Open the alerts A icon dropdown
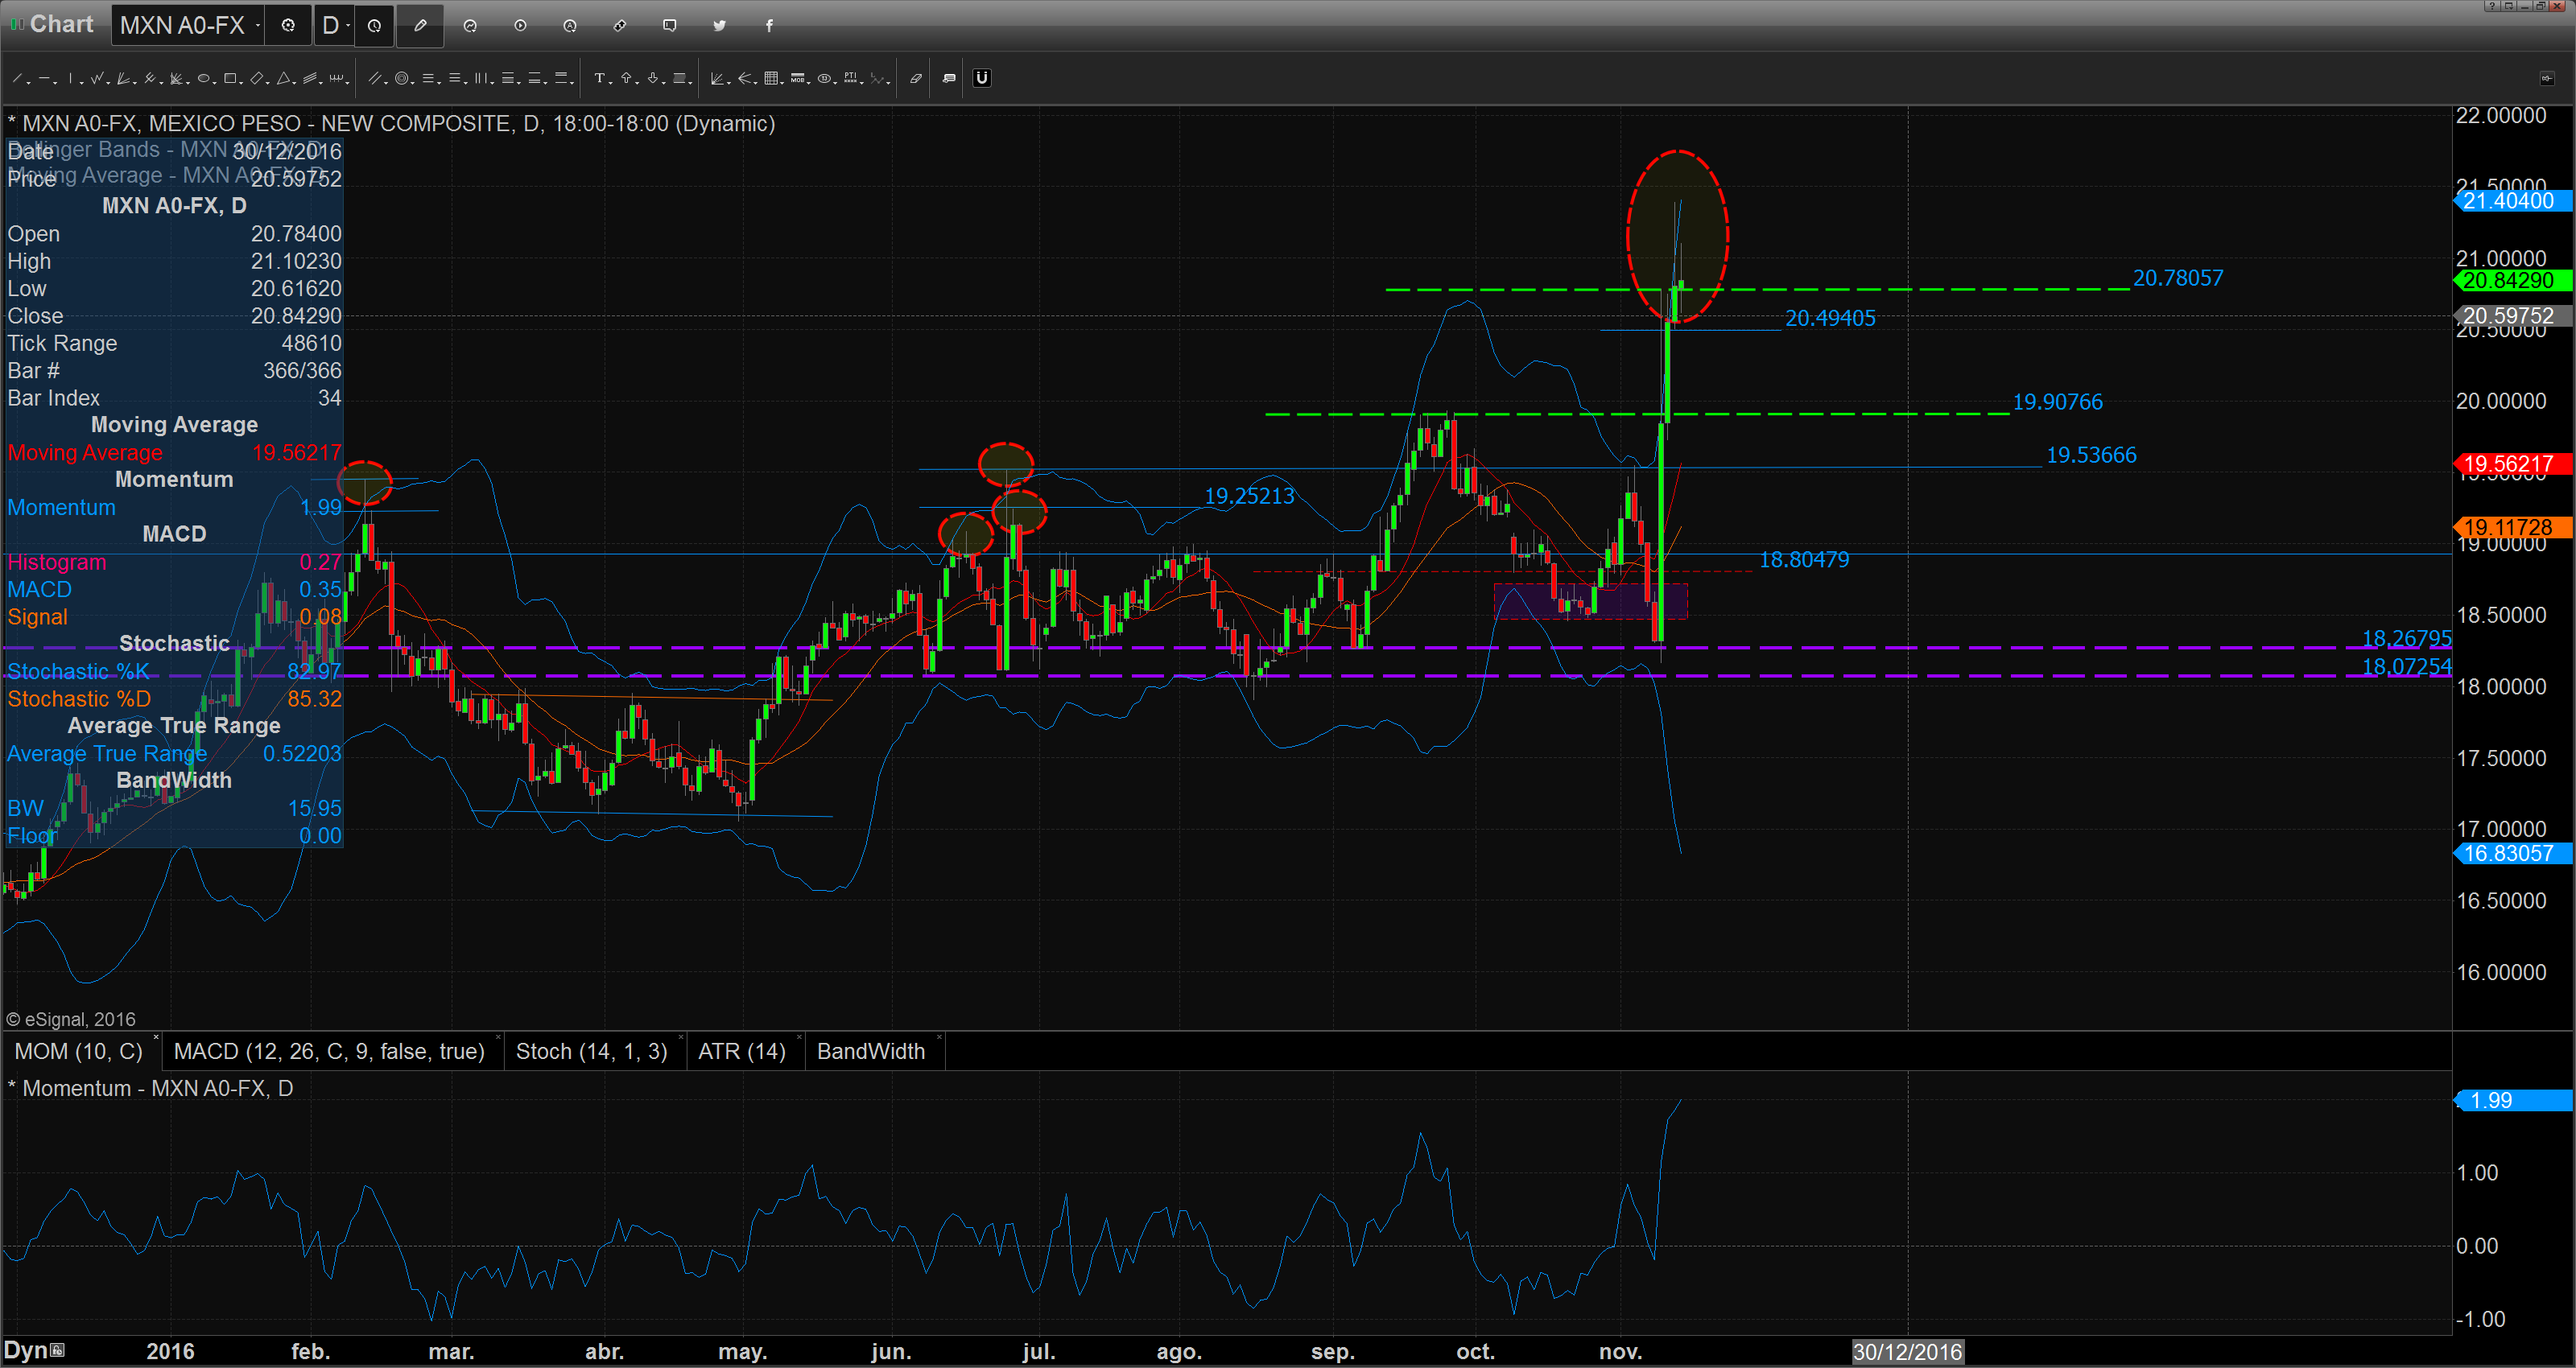 tap(570, 26)
